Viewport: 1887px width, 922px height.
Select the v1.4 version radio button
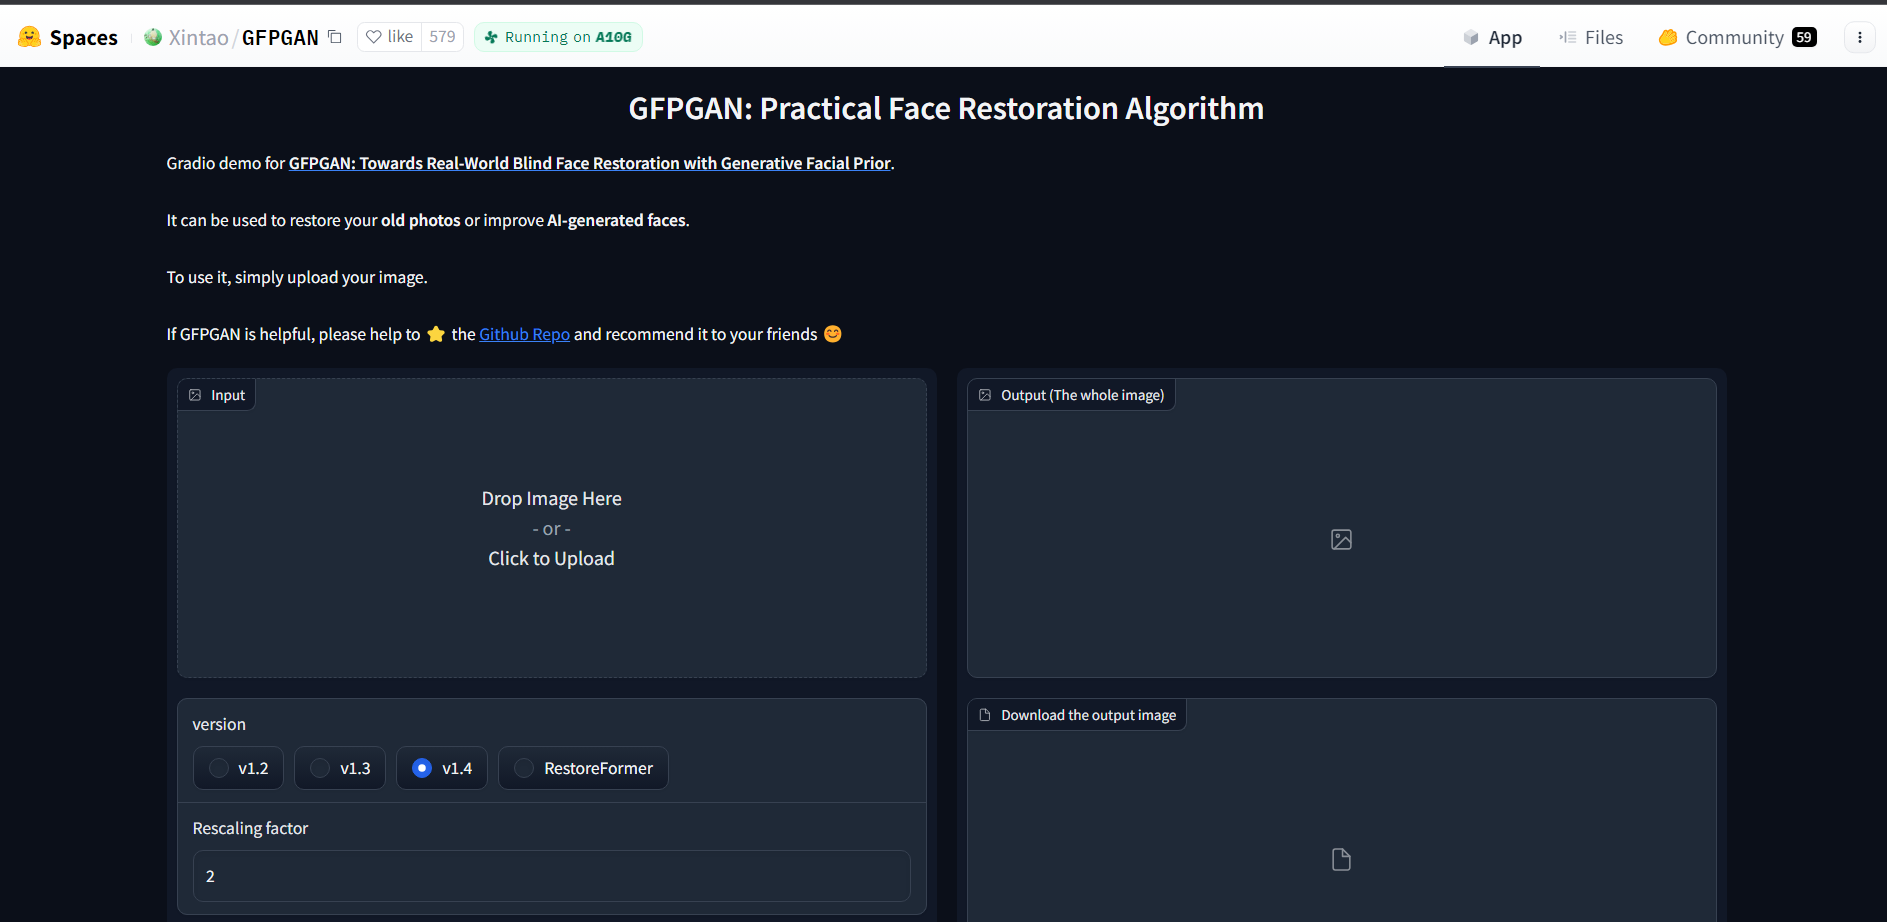click(x=422, y=768)
